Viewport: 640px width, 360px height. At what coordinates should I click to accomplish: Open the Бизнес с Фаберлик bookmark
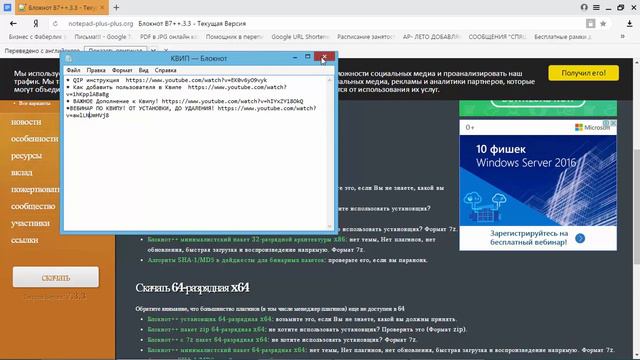coord(36,37)
